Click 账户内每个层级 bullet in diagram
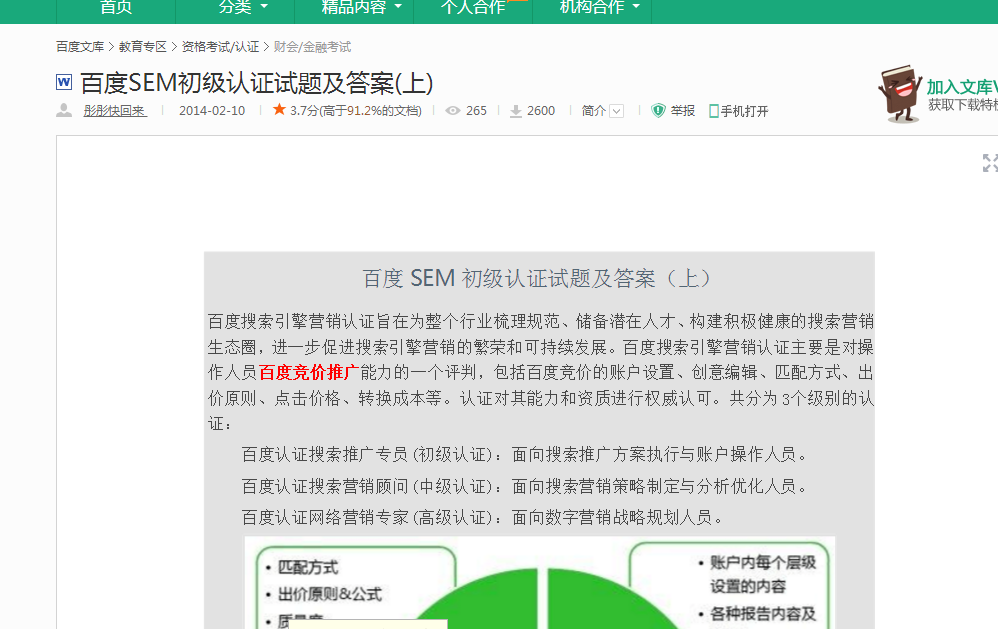 763,562
